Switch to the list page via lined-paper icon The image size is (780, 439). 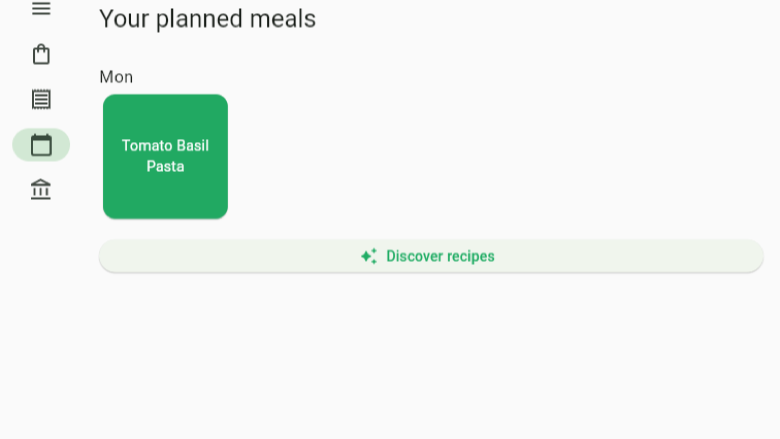point(41,99)
